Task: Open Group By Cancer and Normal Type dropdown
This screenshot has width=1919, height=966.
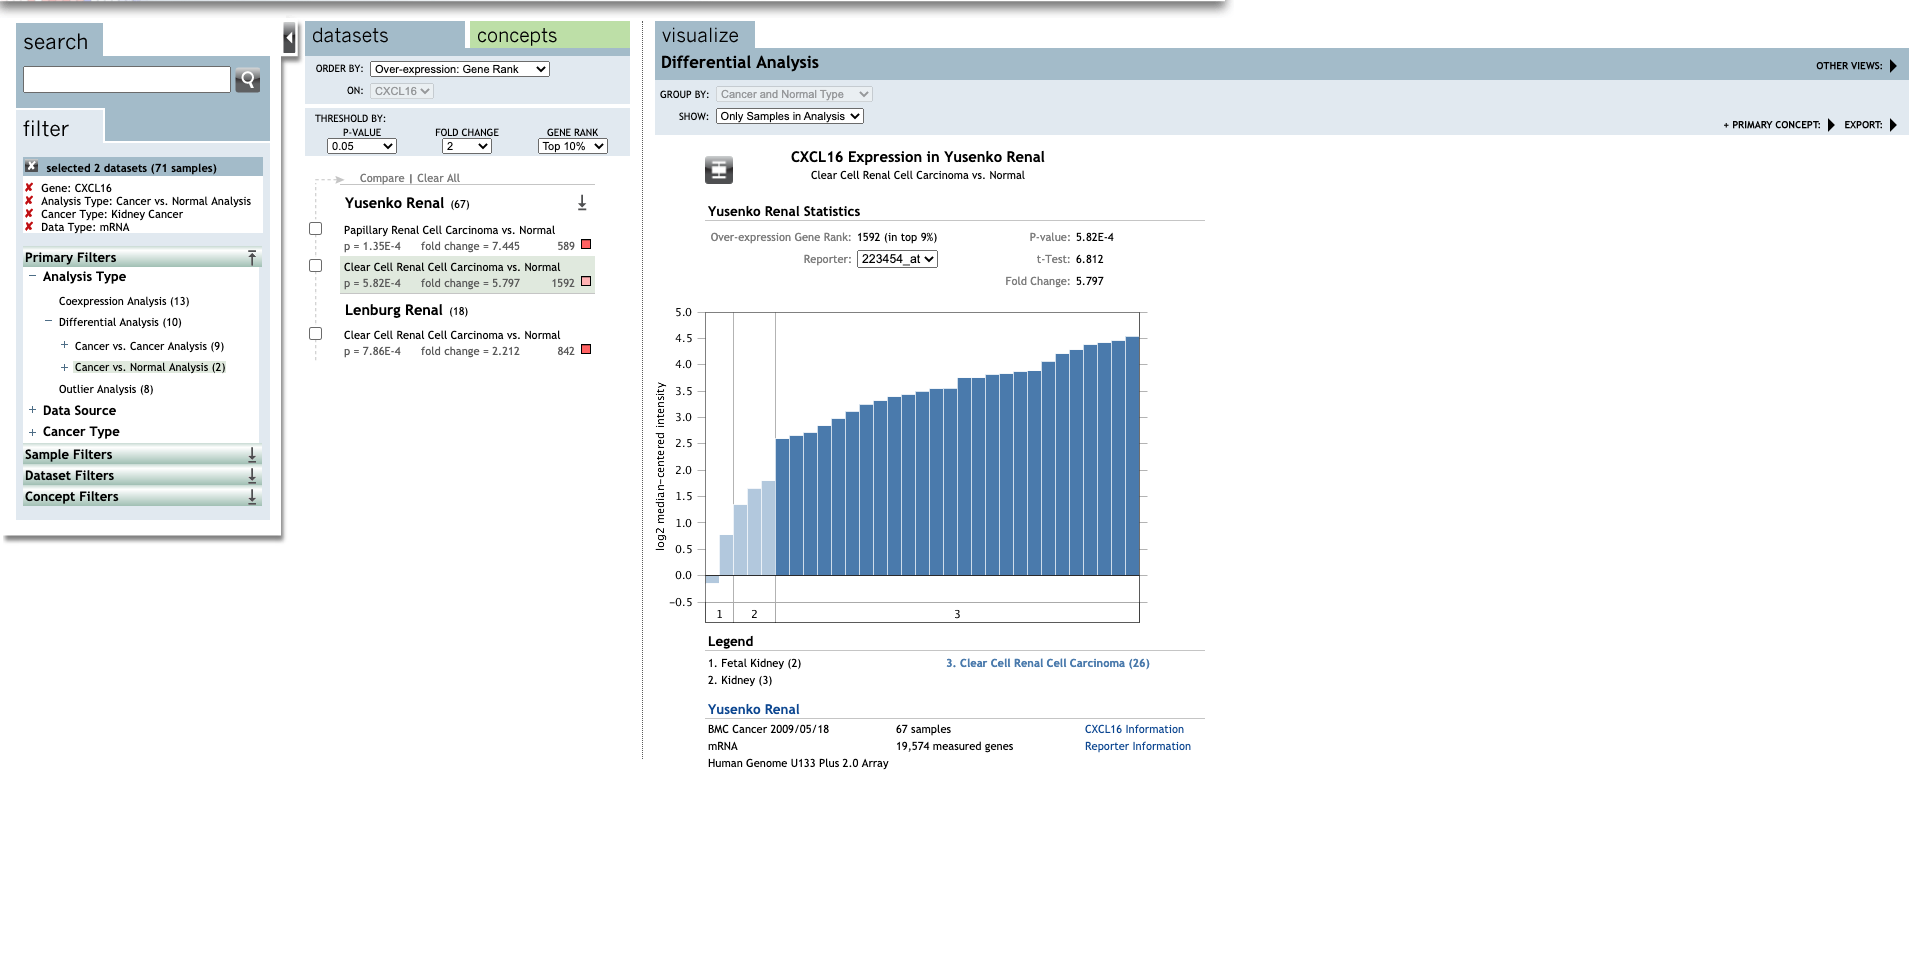Action: tap(795, 94)
